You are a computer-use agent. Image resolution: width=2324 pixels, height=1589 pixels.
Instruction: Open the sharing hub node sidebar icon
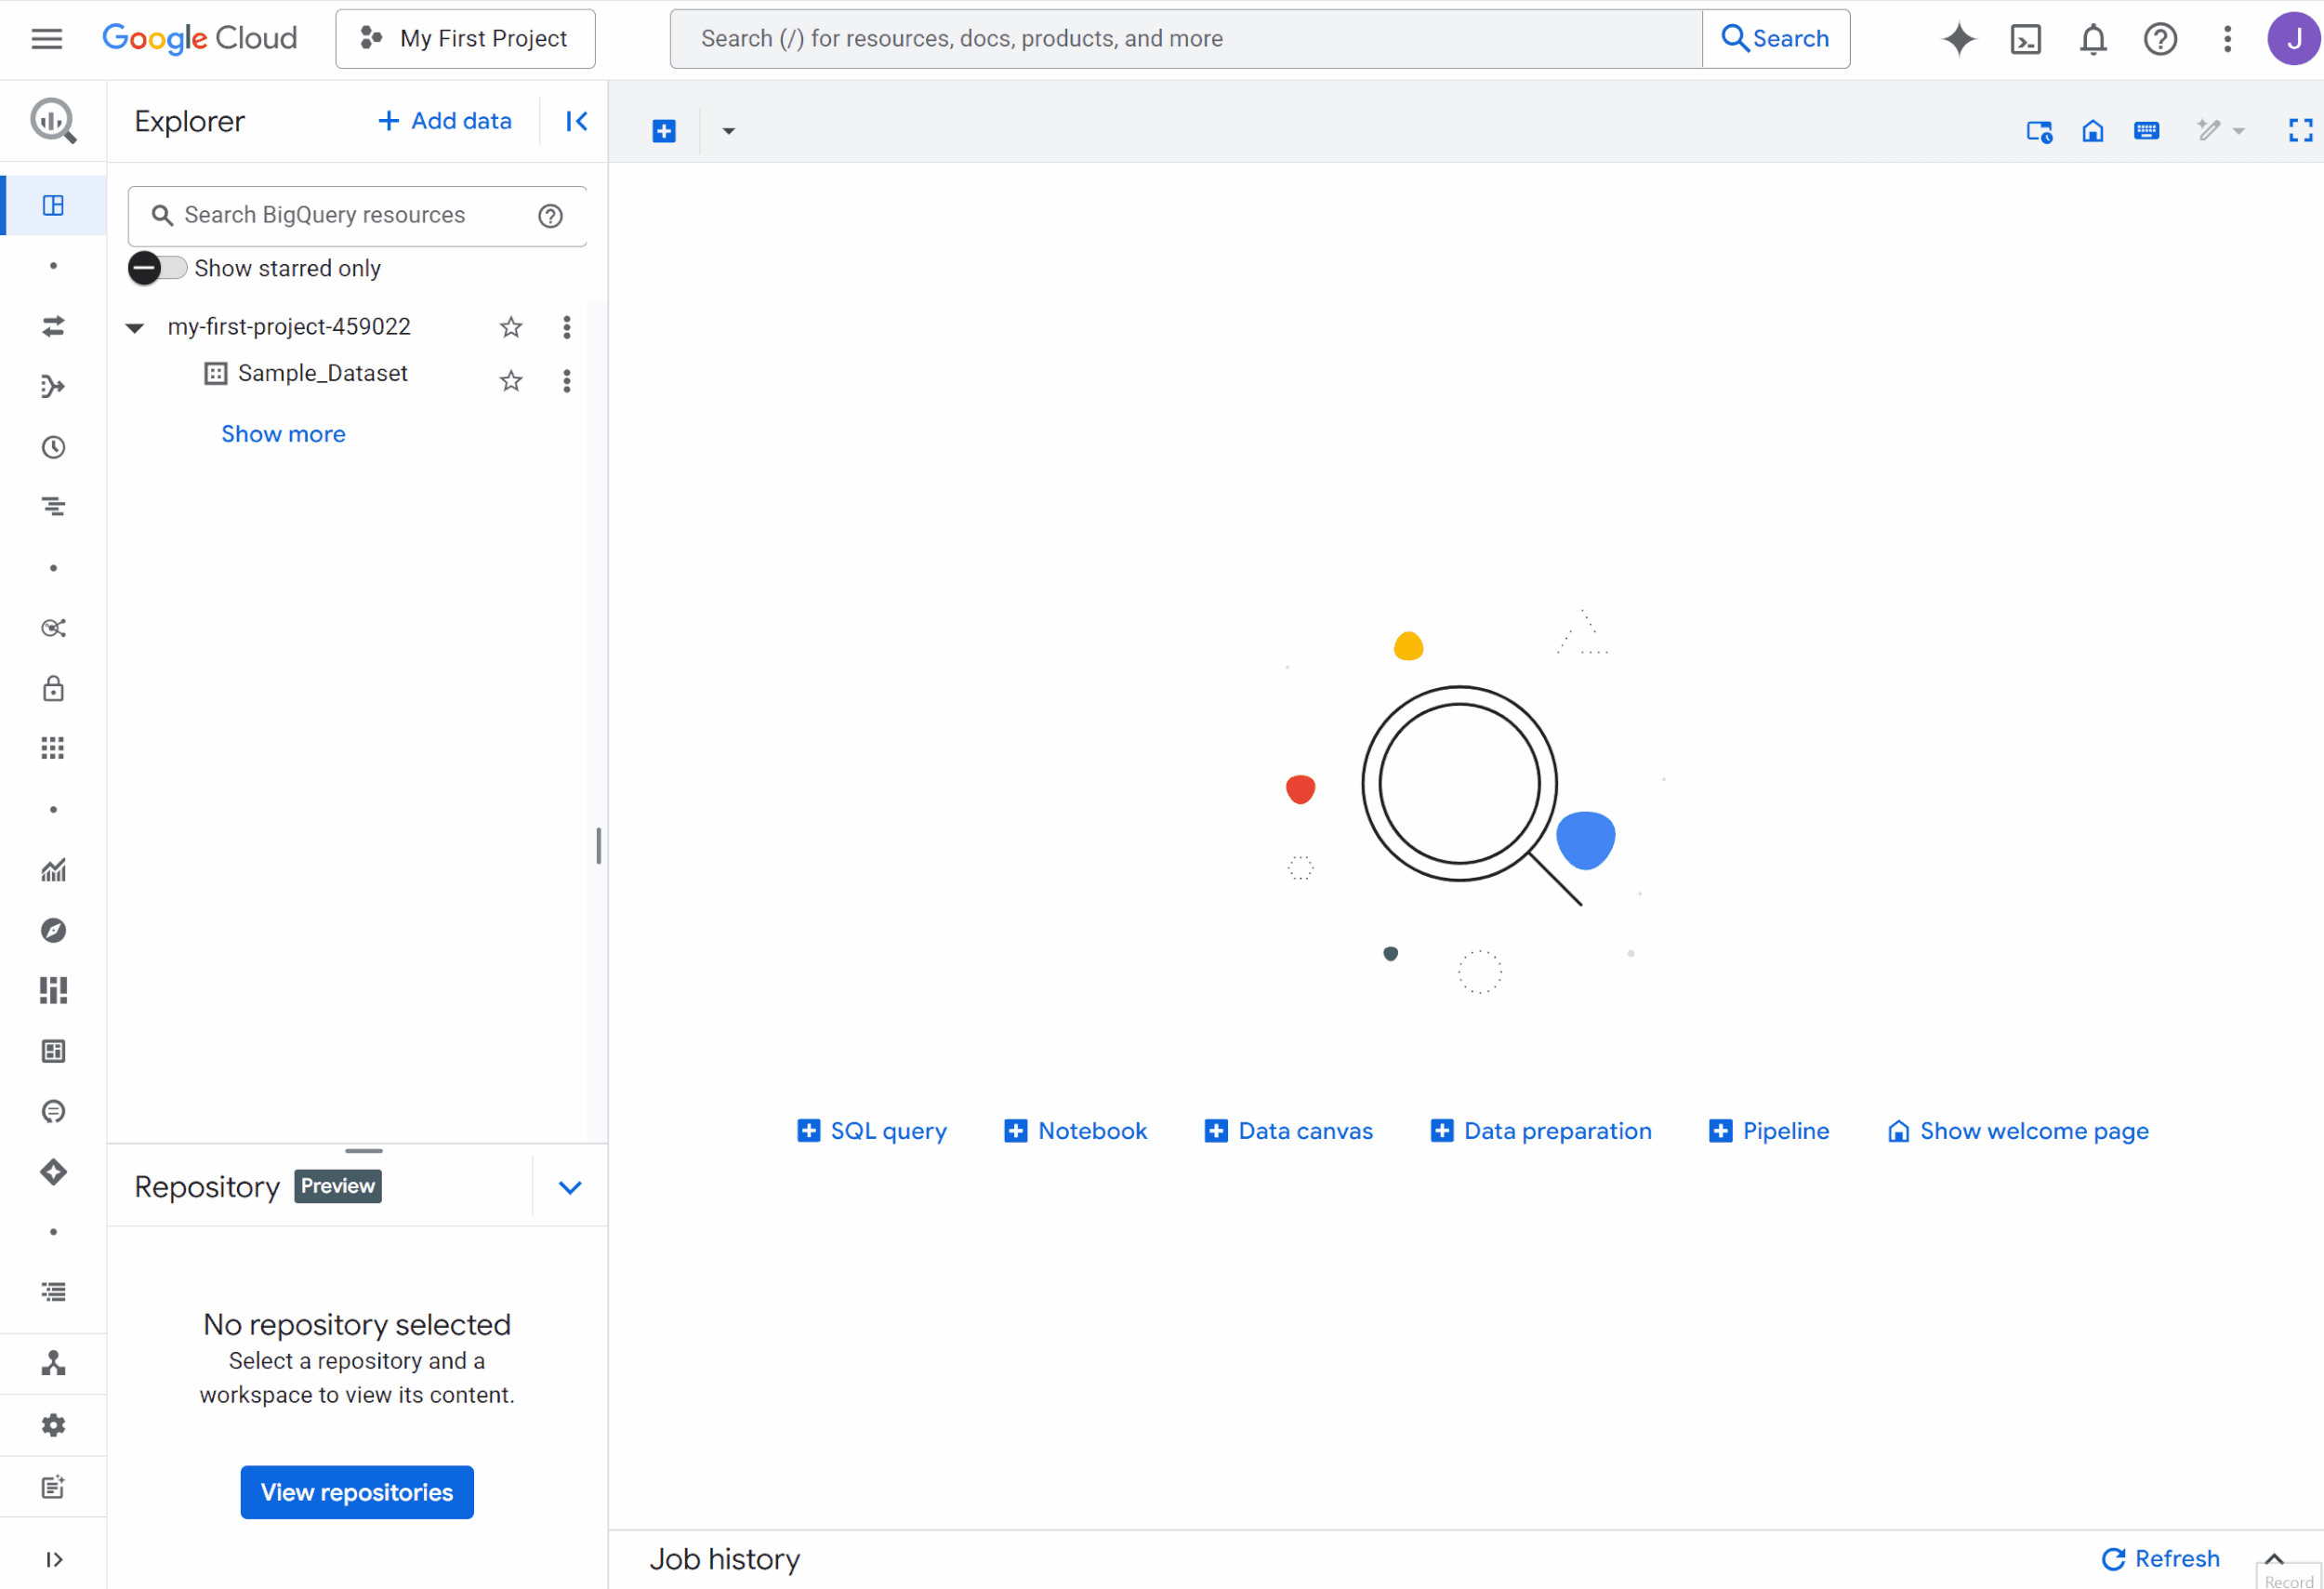tap(53, 628)
